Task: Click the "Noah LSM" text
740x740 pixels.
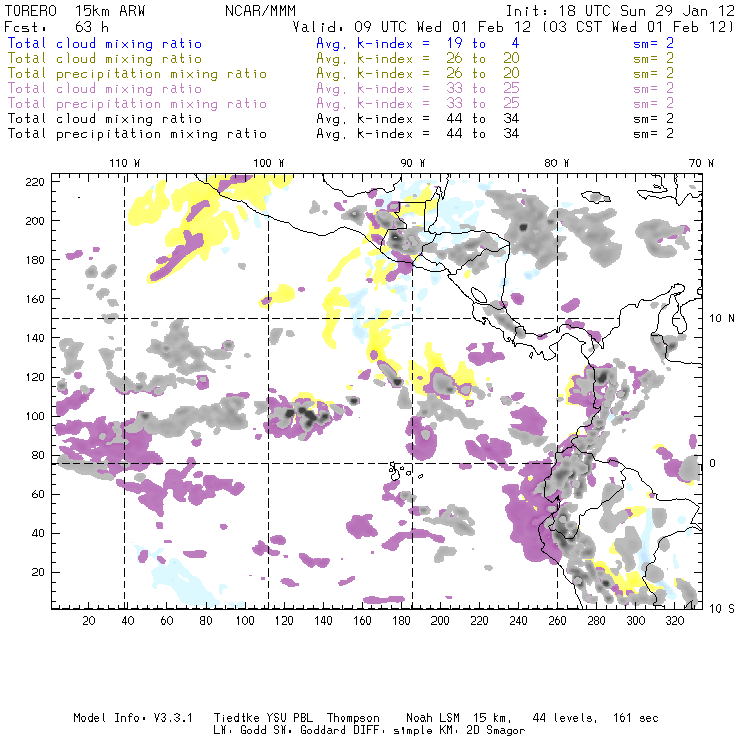Action: pos(433,718)
